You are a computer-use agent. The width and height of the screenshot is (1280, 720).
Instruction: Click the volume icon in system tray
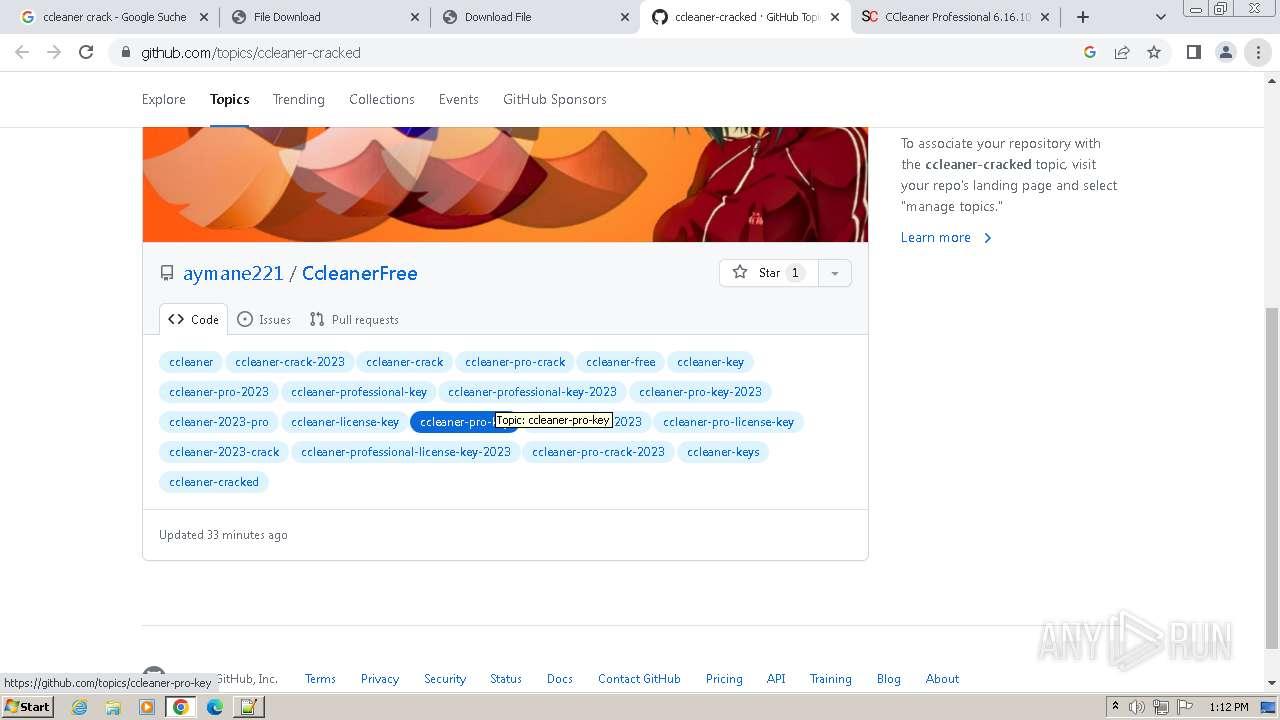click(x=1137, y=707)
